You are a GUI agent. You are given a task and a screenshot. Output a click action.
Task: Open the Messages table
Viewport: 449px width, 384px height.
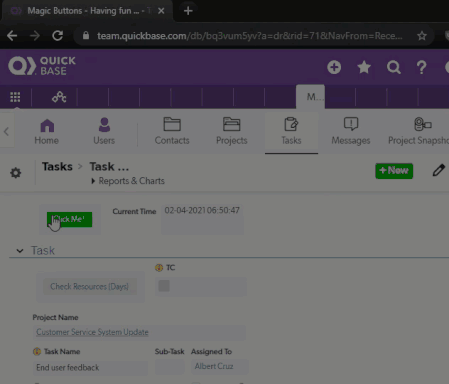pyautogui.click(x=351, y=131)
